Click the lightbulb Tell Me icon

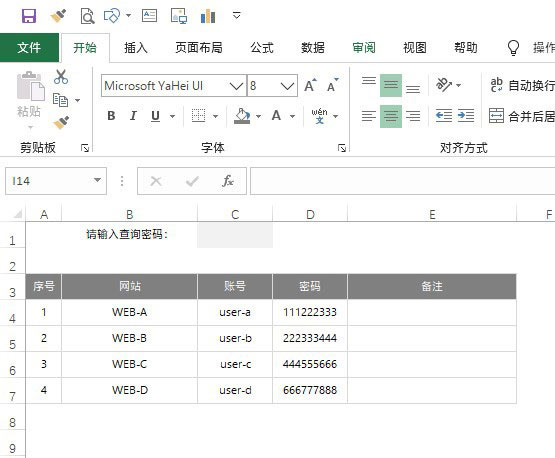tap(513, 47)
